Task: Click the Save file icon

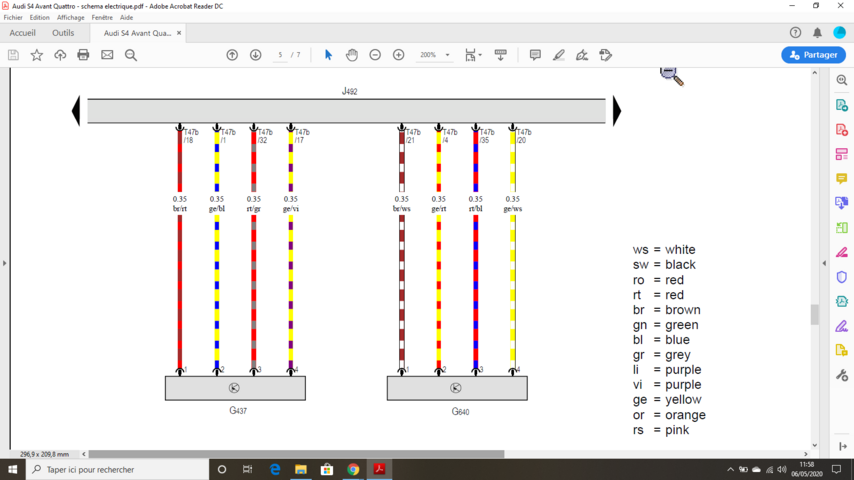Action: 13,55
